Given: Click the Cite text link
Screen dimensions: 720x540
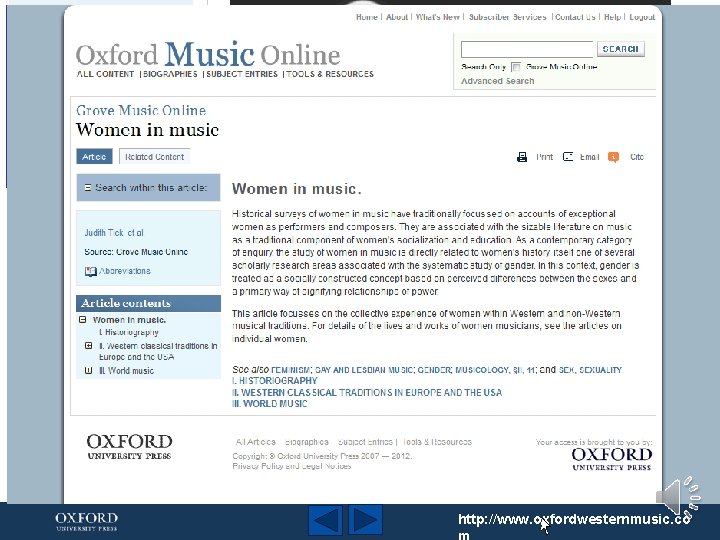Looking at the screenshot, I should pyautogui.click(x=637, y=157).
